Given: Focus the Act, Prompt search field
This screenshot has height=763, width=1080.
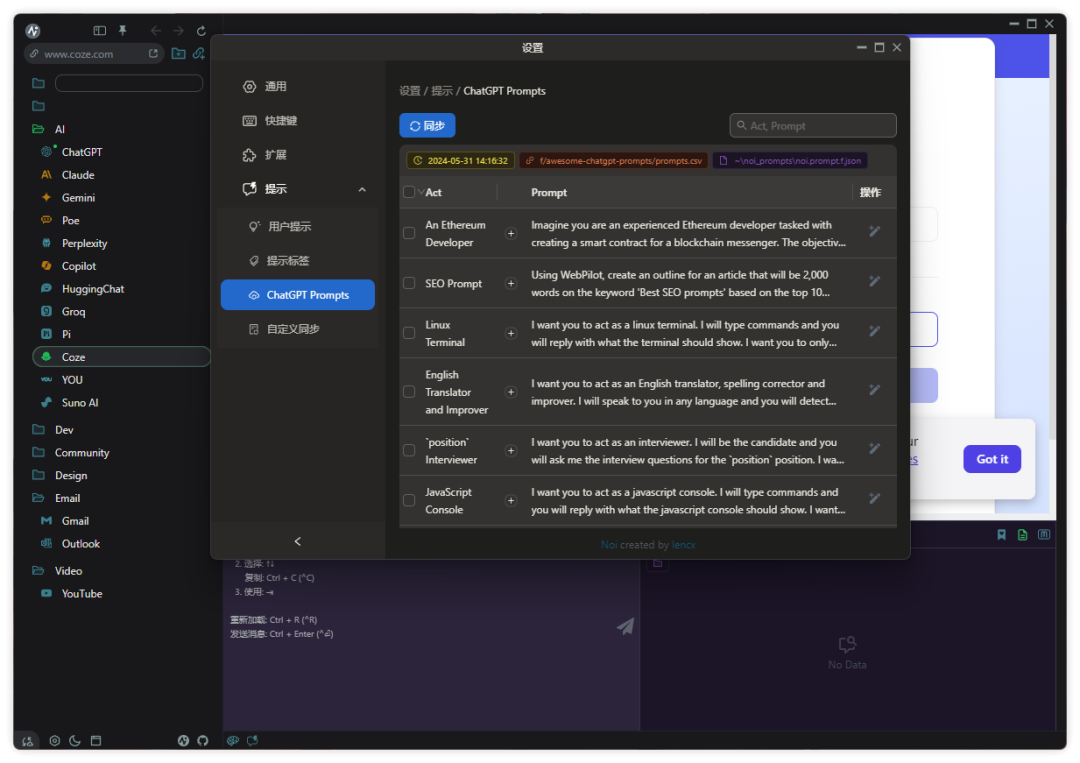Looking at the screenshot, I should click(x=813, y=125).
